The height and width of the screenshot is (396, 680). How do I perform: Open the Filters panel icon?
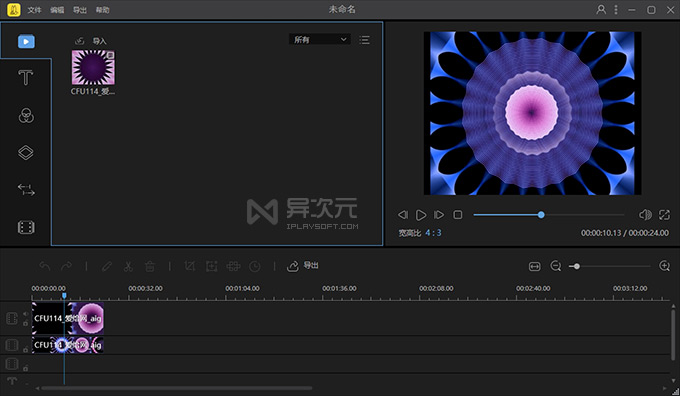(26, 115)
